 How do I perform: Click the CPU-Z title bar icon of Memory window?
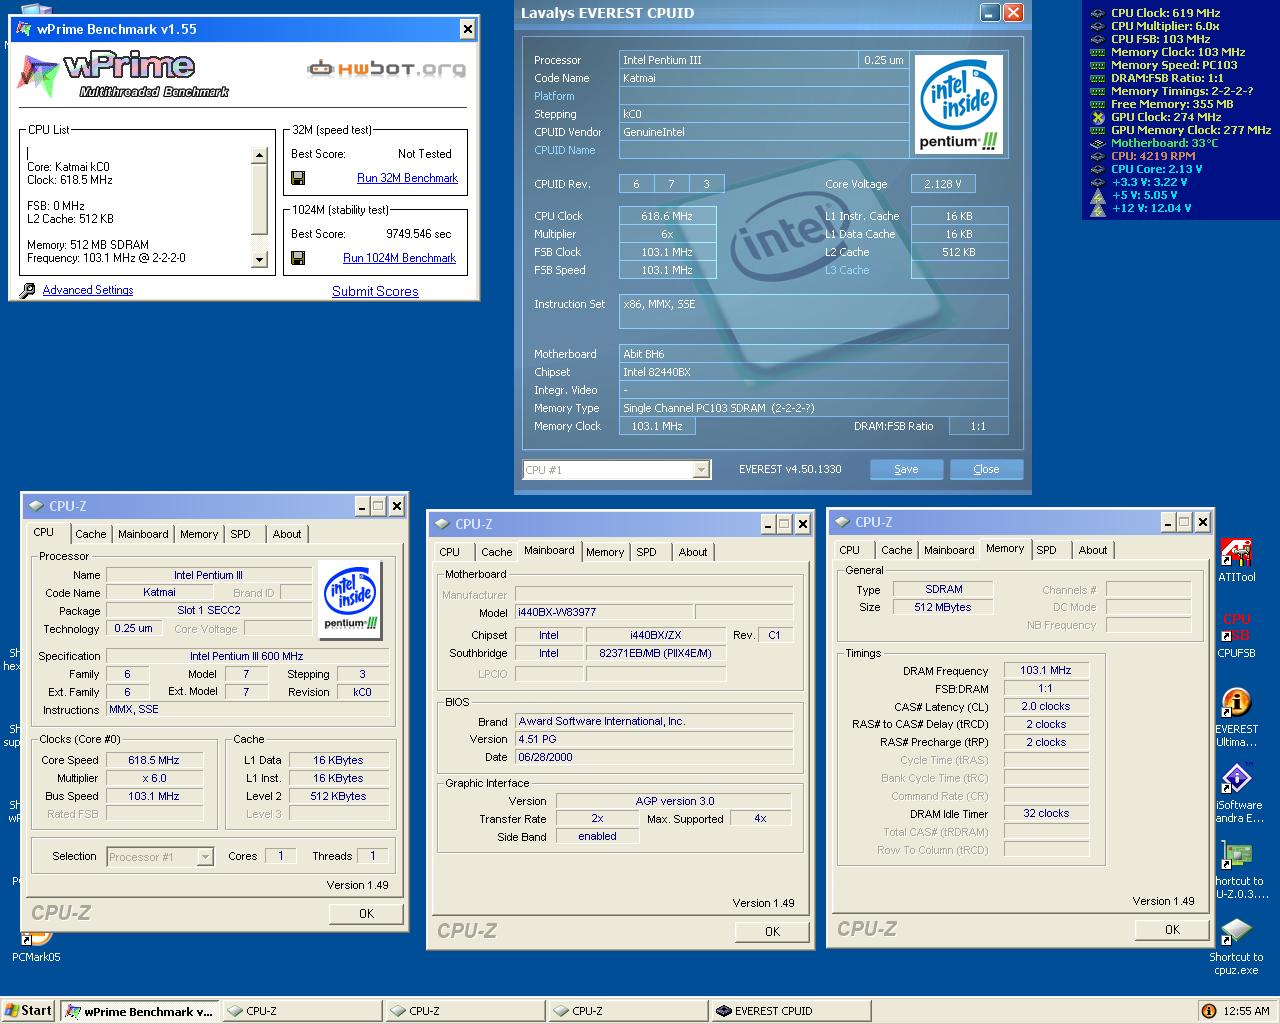(842, 522)
